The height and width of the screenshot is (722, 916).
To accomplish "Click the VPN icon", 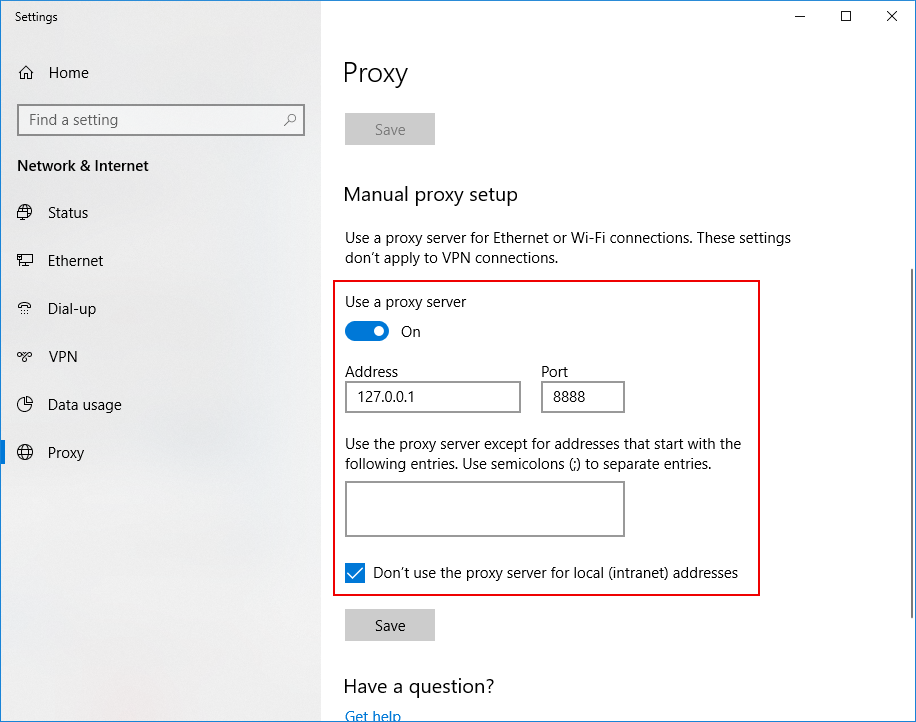I will [x=26, y=357].
